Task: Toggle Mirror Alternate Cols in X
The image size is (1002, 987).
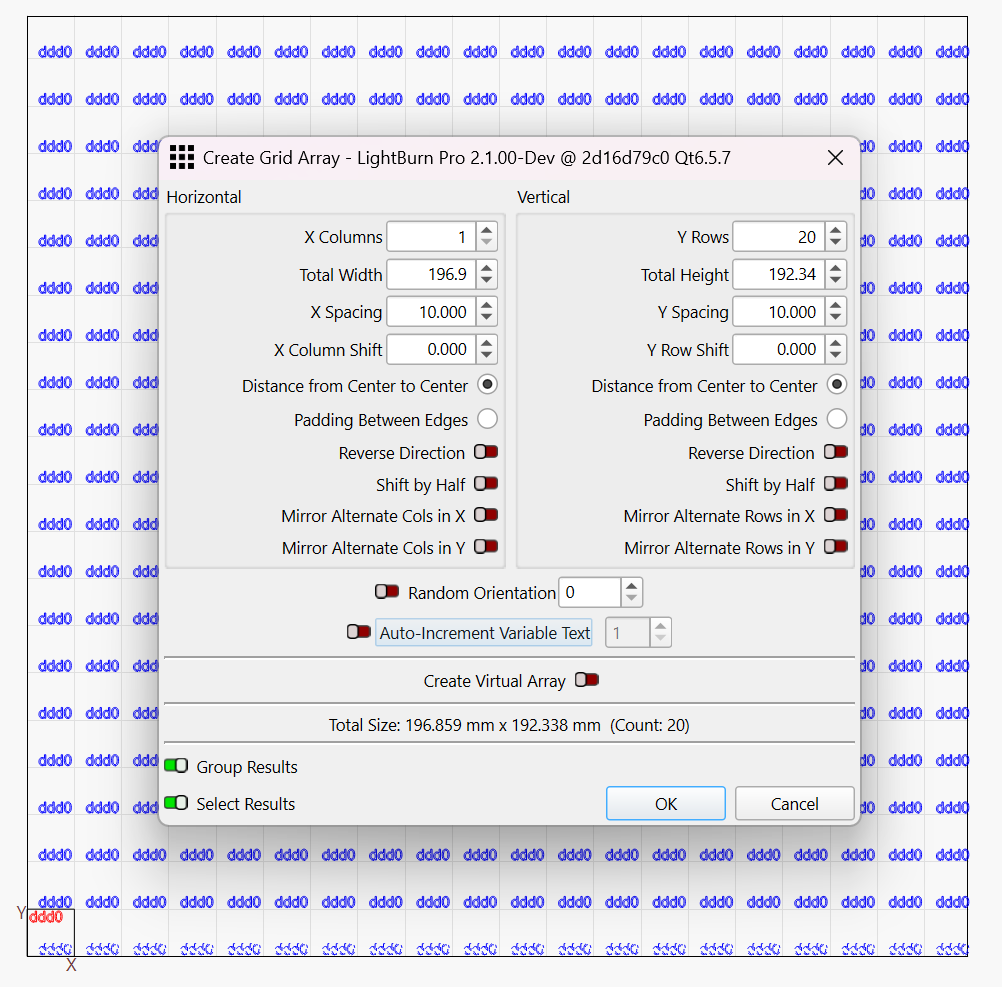Action: [x=486, y=515]
